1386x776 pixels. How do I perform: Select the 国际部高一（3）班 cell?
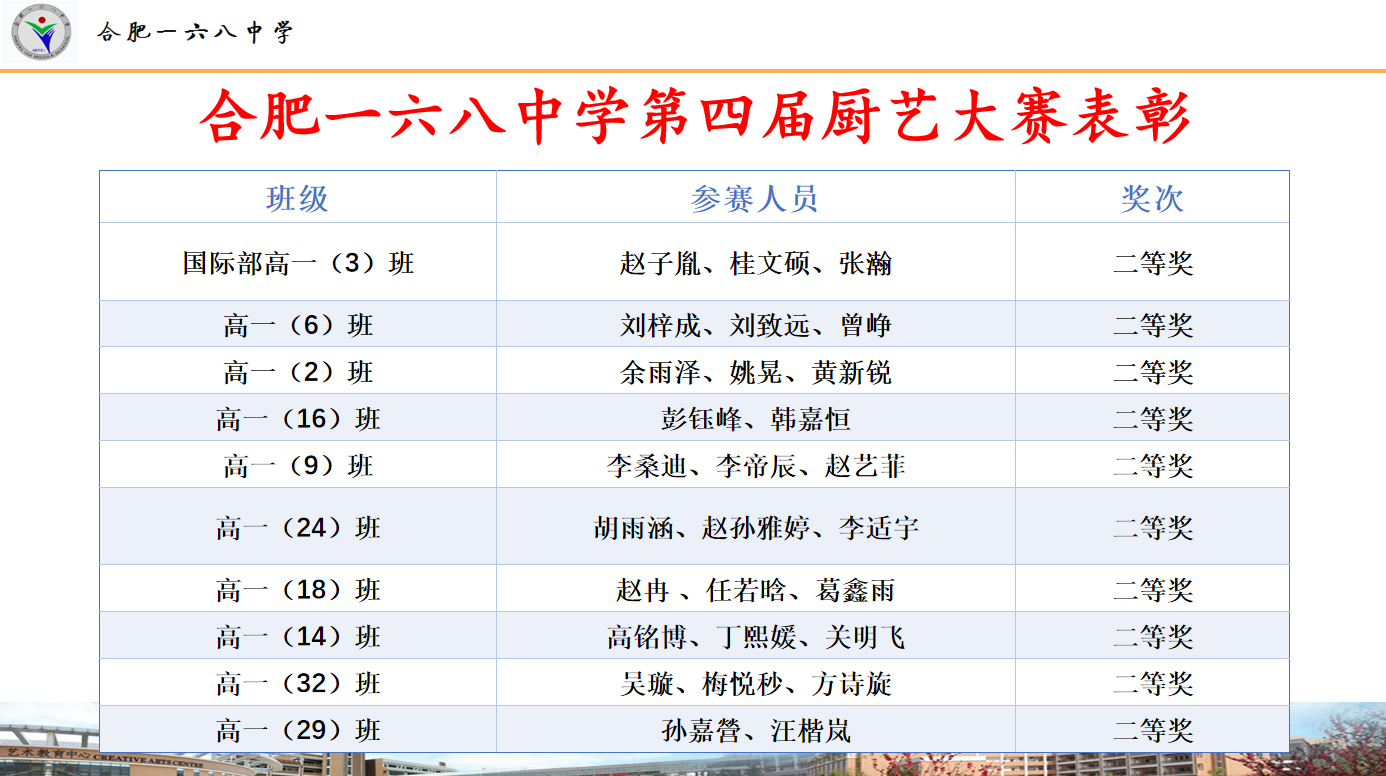[x=297, y=263]
